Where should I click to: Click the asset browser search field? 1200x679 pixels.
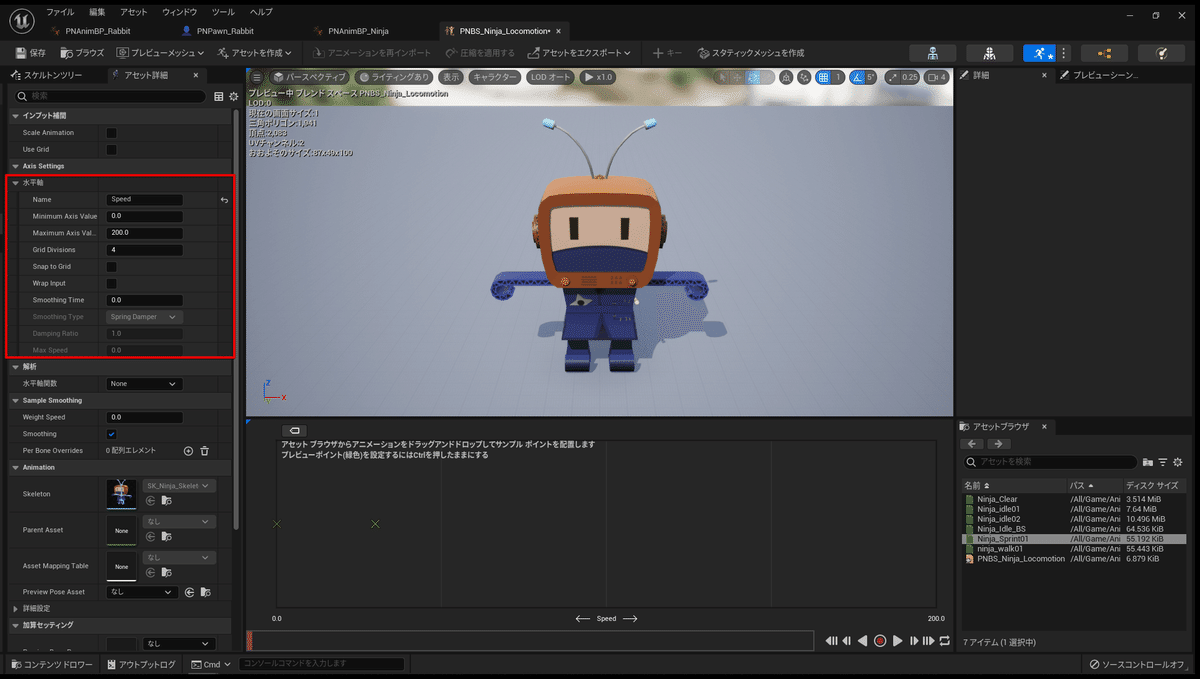pyautogui.click(x=1050, y=462)
